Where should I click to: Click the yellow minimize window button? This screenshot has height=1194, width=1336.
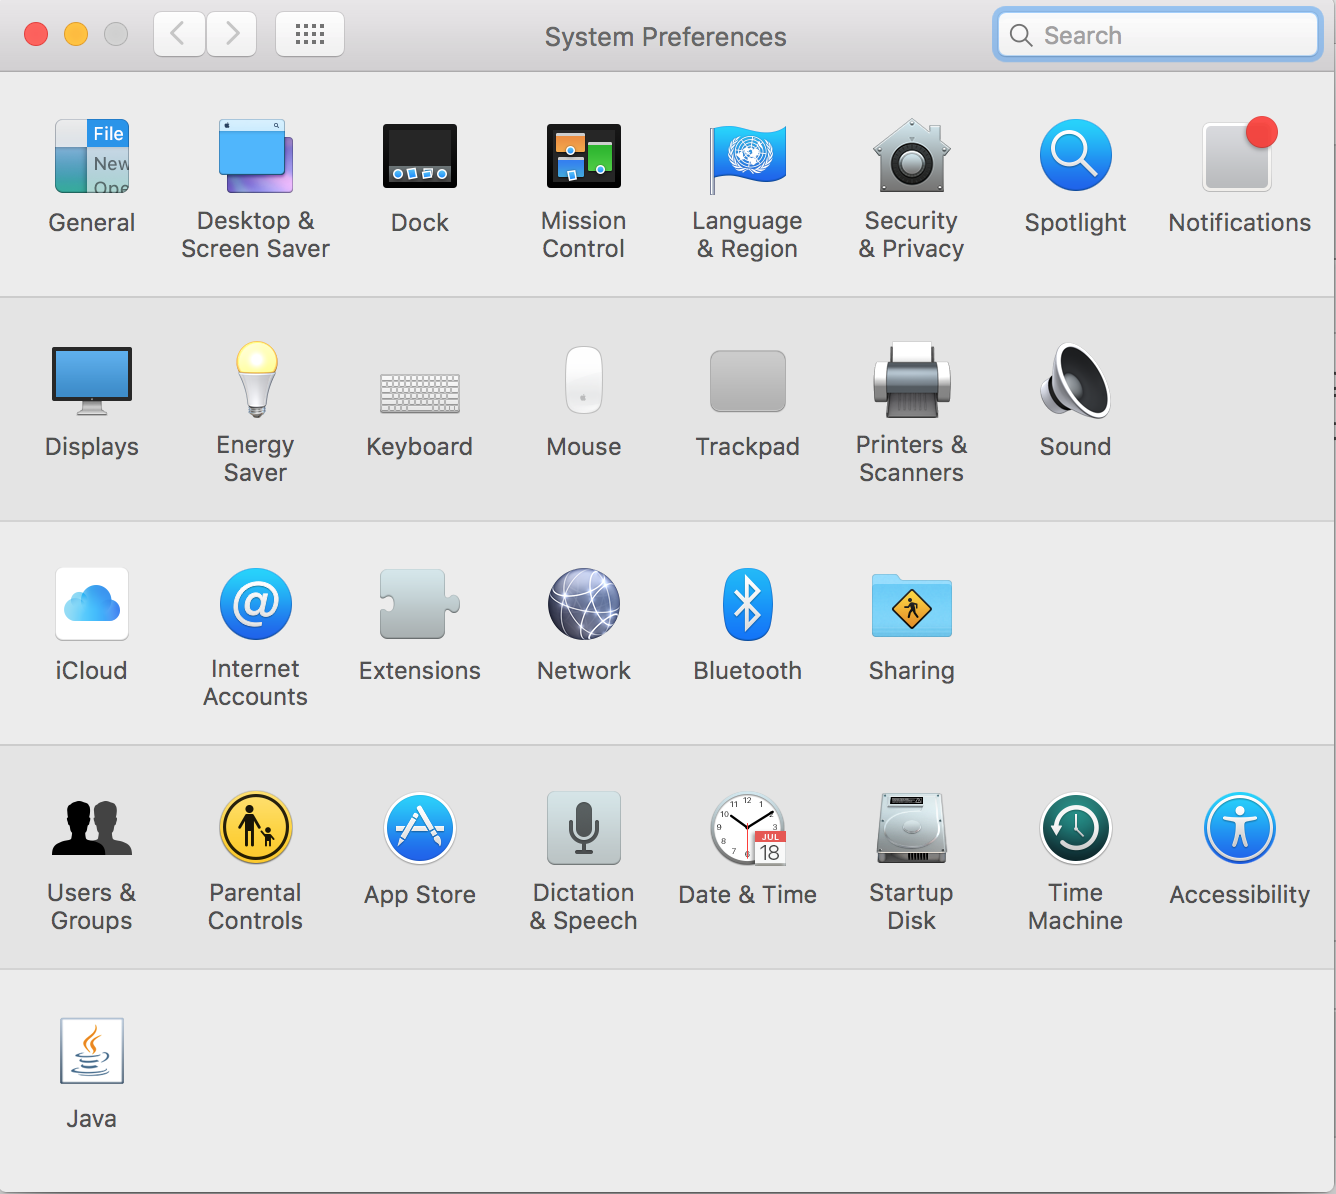(76, 34)
